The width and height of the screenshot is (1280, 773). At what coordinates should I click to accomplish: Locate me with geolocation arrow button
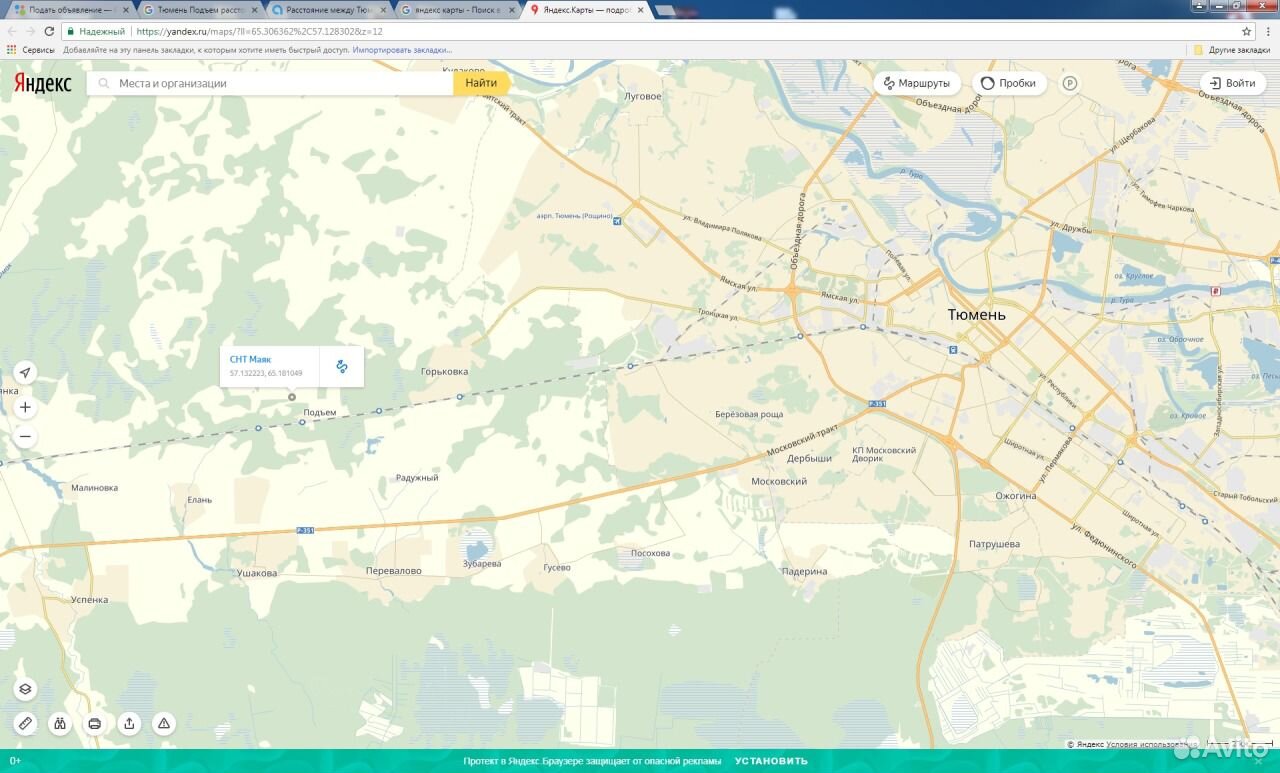(26, 373)
